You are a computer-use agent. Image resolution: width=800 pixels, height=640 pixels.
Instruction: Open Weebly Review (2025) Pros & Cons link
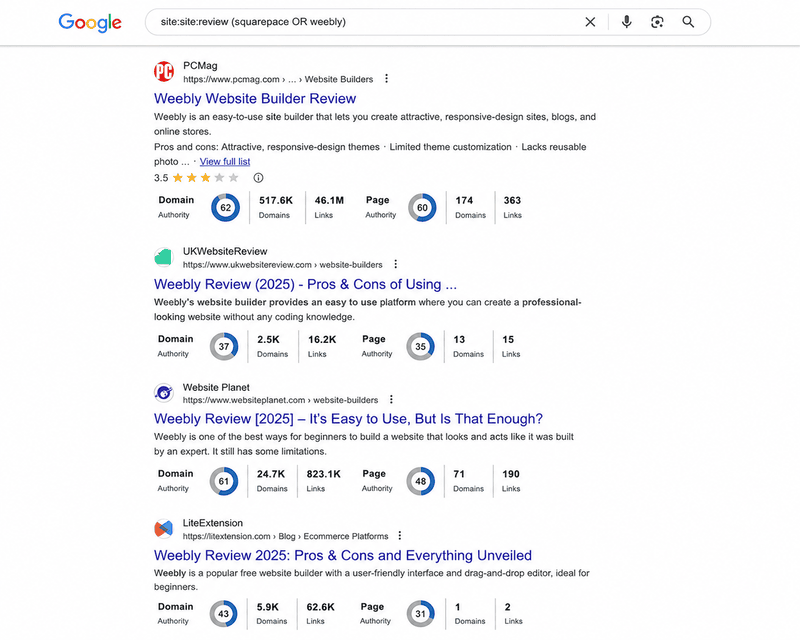coord(305,284)
